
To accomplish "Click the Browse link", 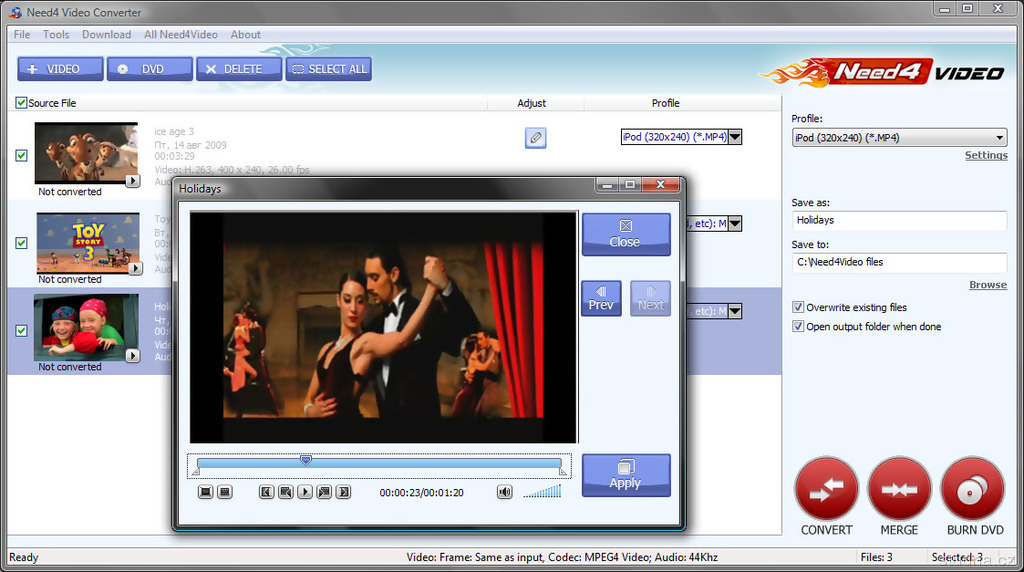I will pyautogui.click(x=987, y=285).
